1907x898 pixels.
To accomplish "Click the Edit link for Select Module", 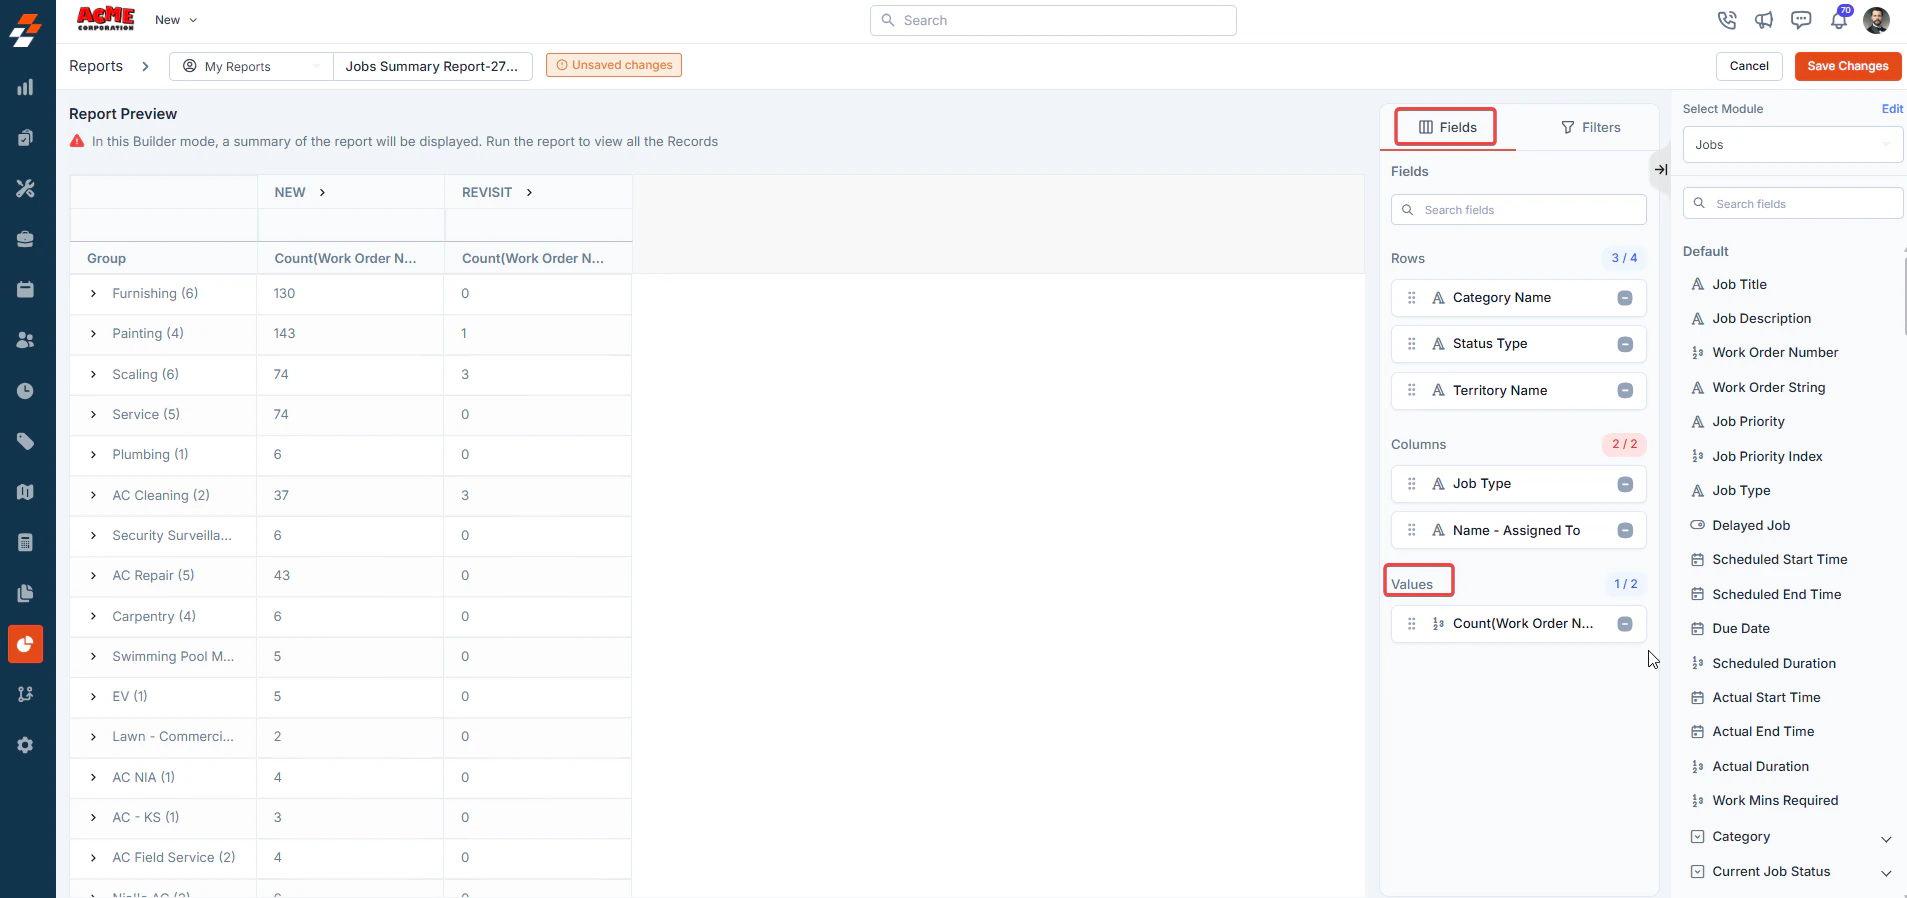I will click(1892, 109).
